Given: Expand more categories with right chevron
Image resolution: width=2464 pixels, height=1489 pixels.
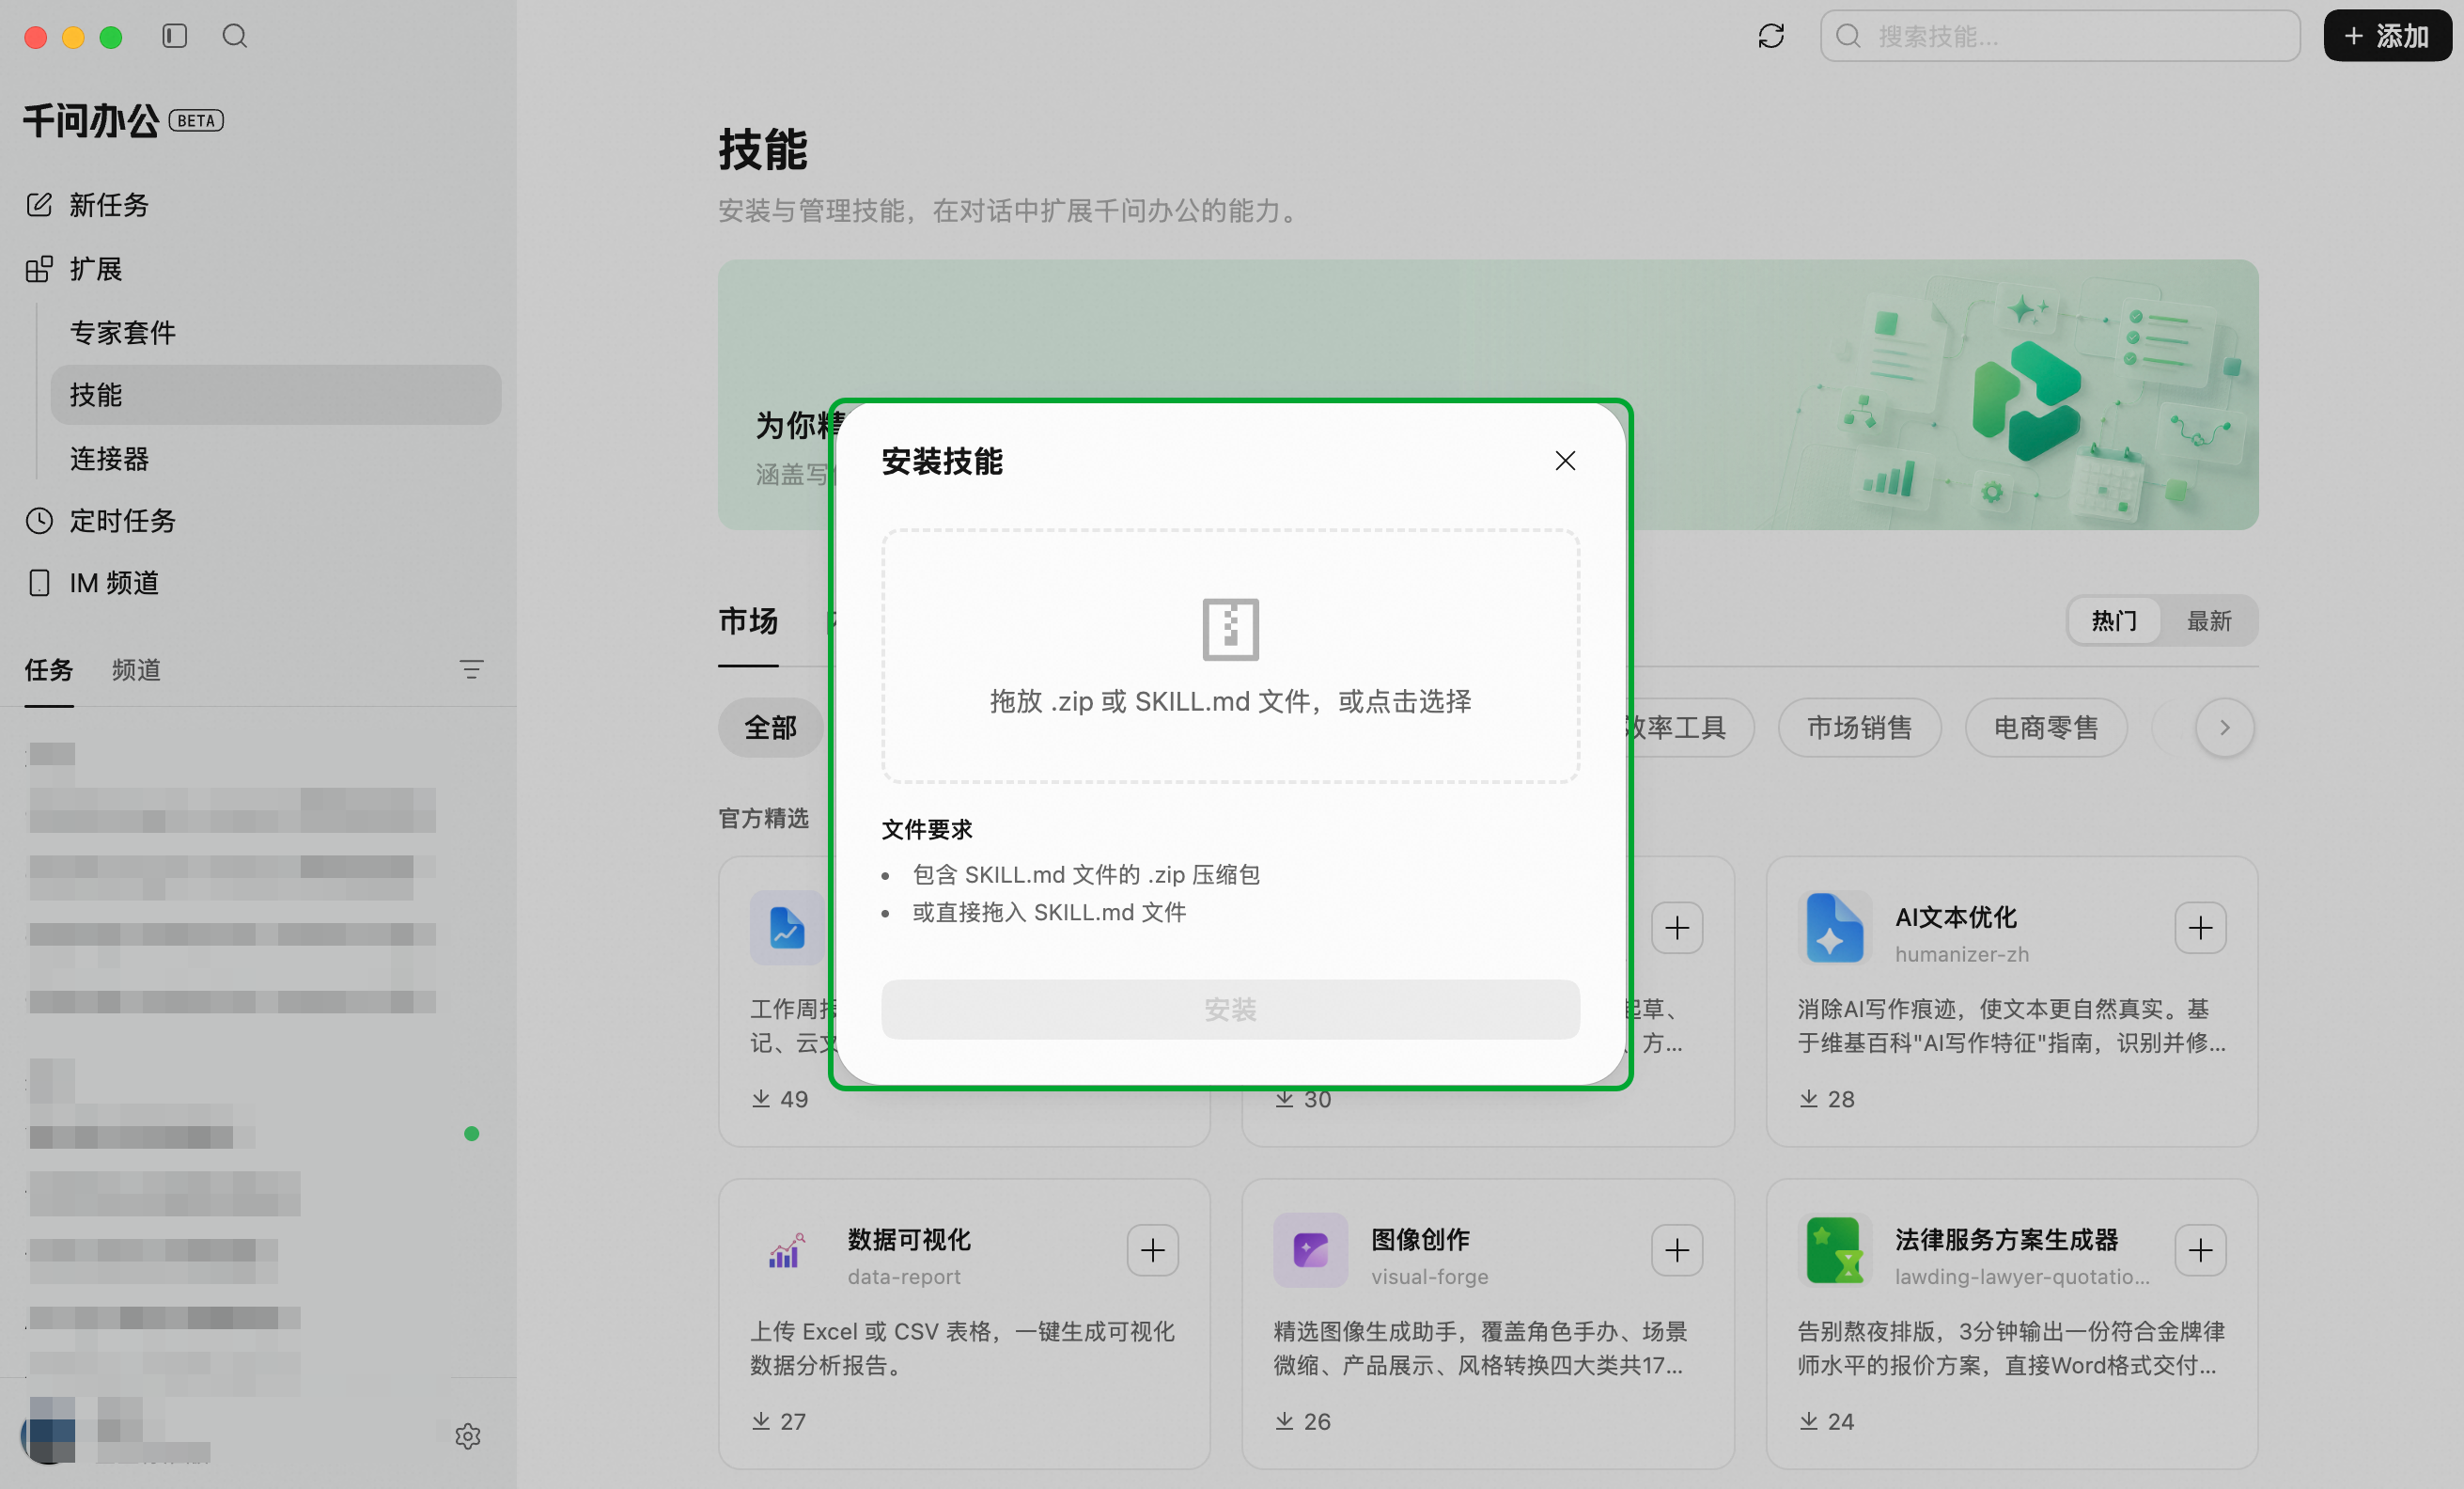Looking at the screenshot, I should coord(2224,727).
